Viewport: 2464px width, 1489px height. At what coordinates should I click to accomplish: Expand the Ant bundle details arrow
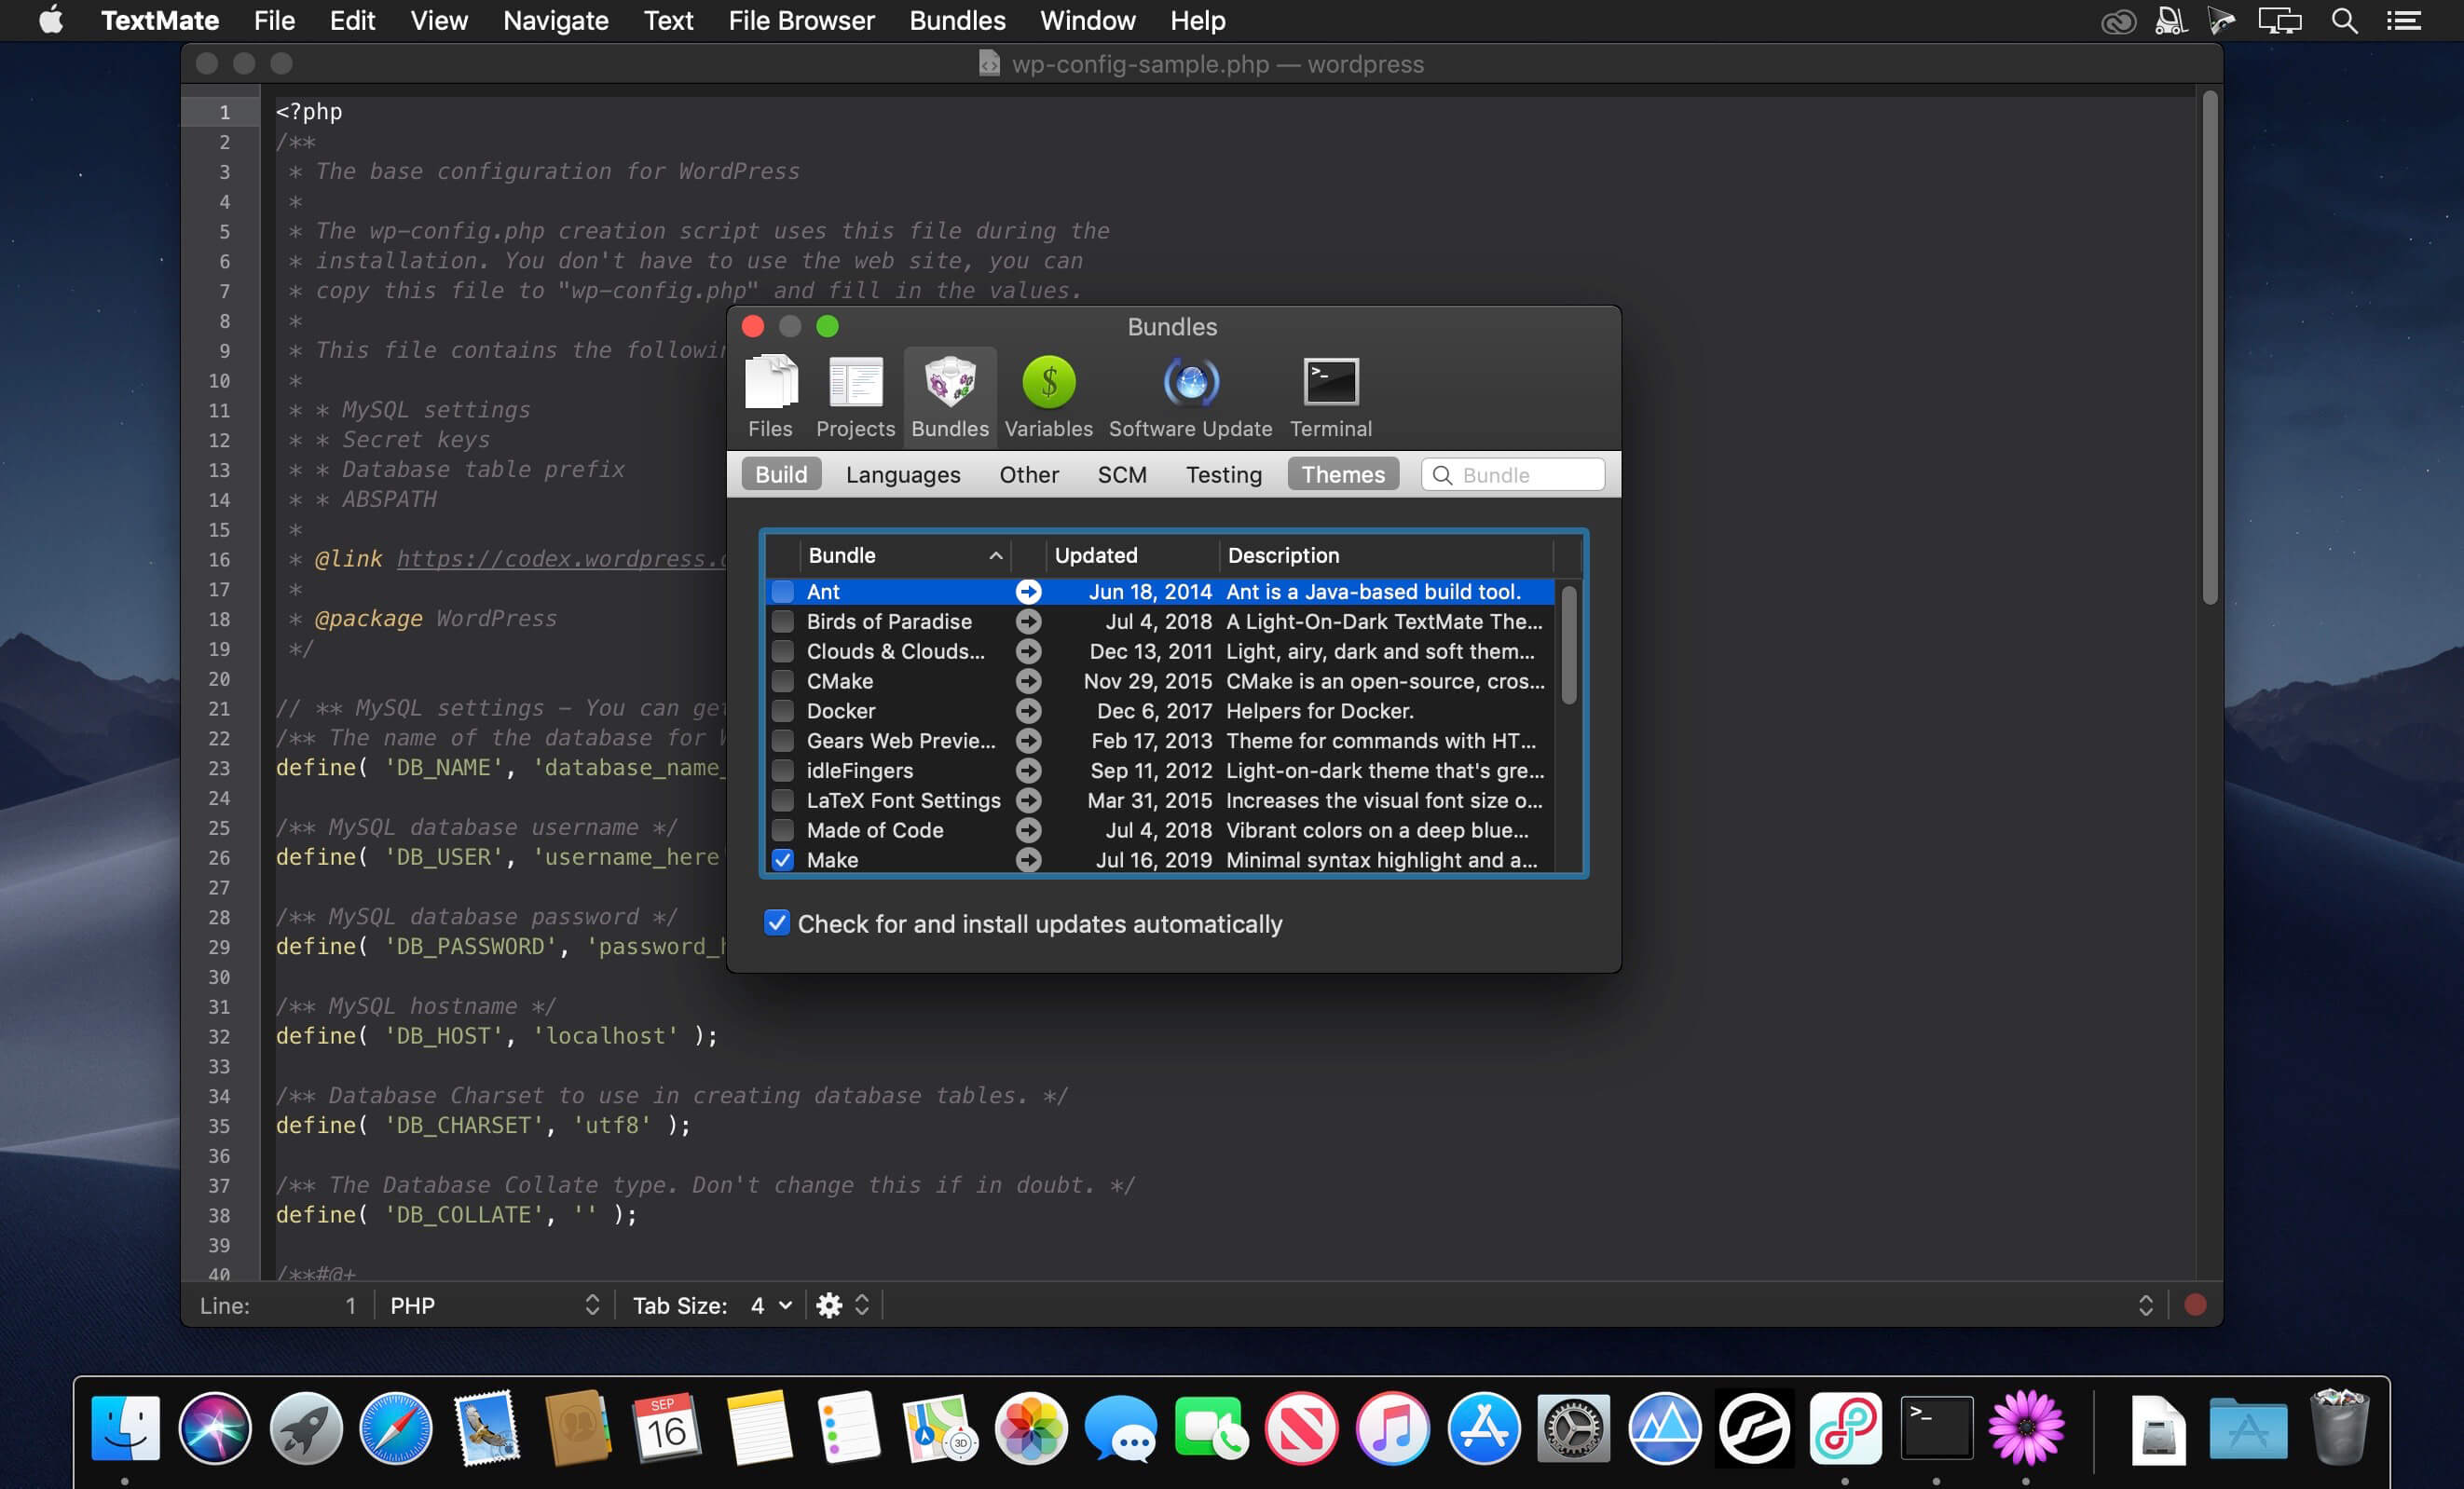1024,592
